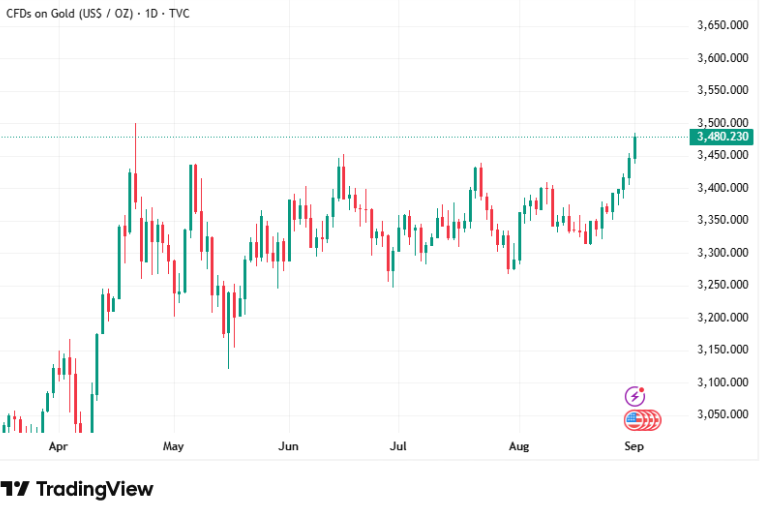Click the May label on time axis
The height and width of the screenshot is (505, 762).
pos(174,448)
